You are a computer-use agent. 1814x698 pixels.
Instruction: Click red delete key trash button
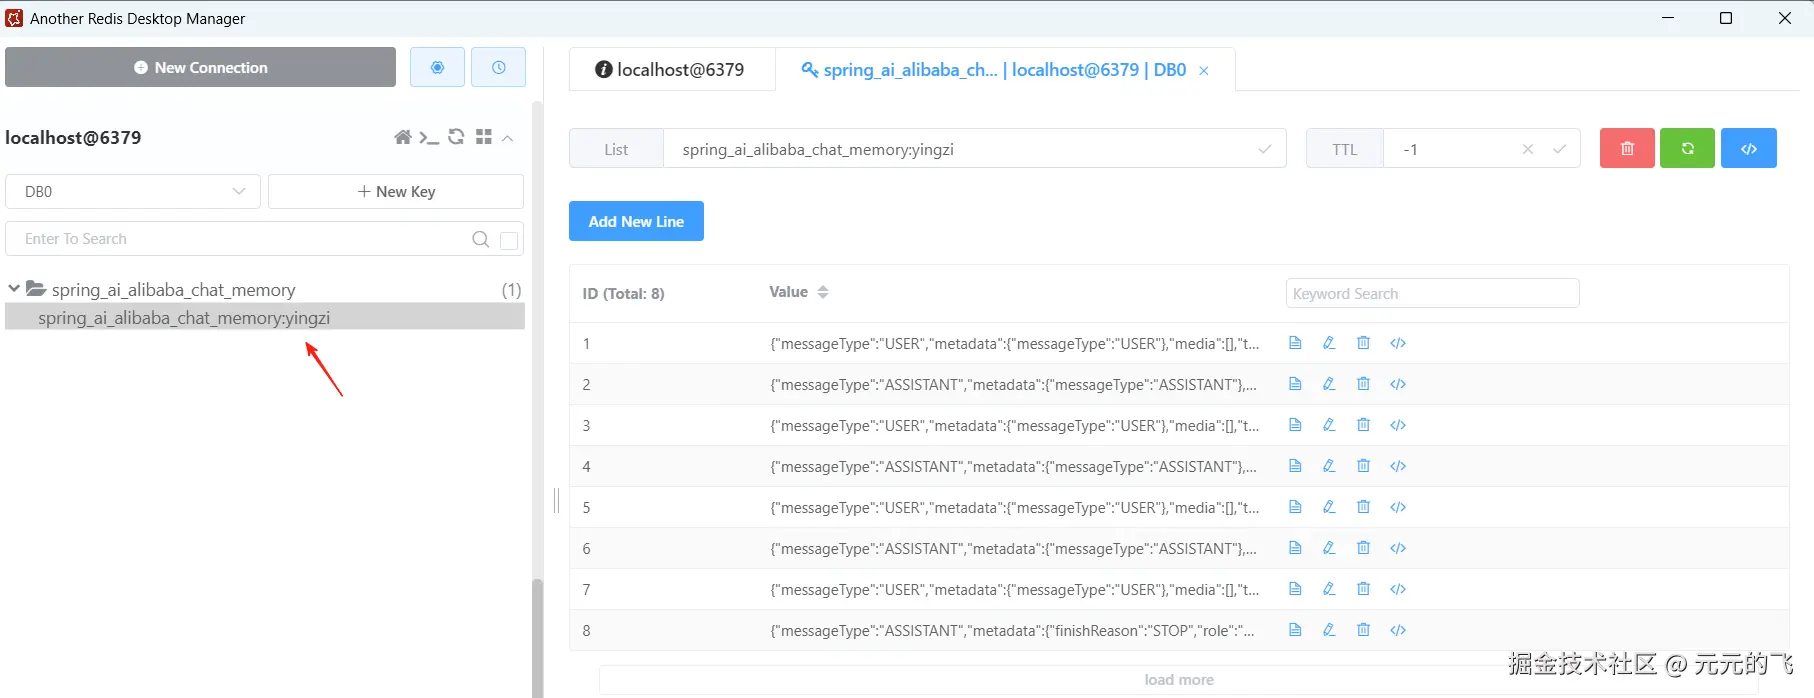pyautogui.click(x=1627, y=148)
